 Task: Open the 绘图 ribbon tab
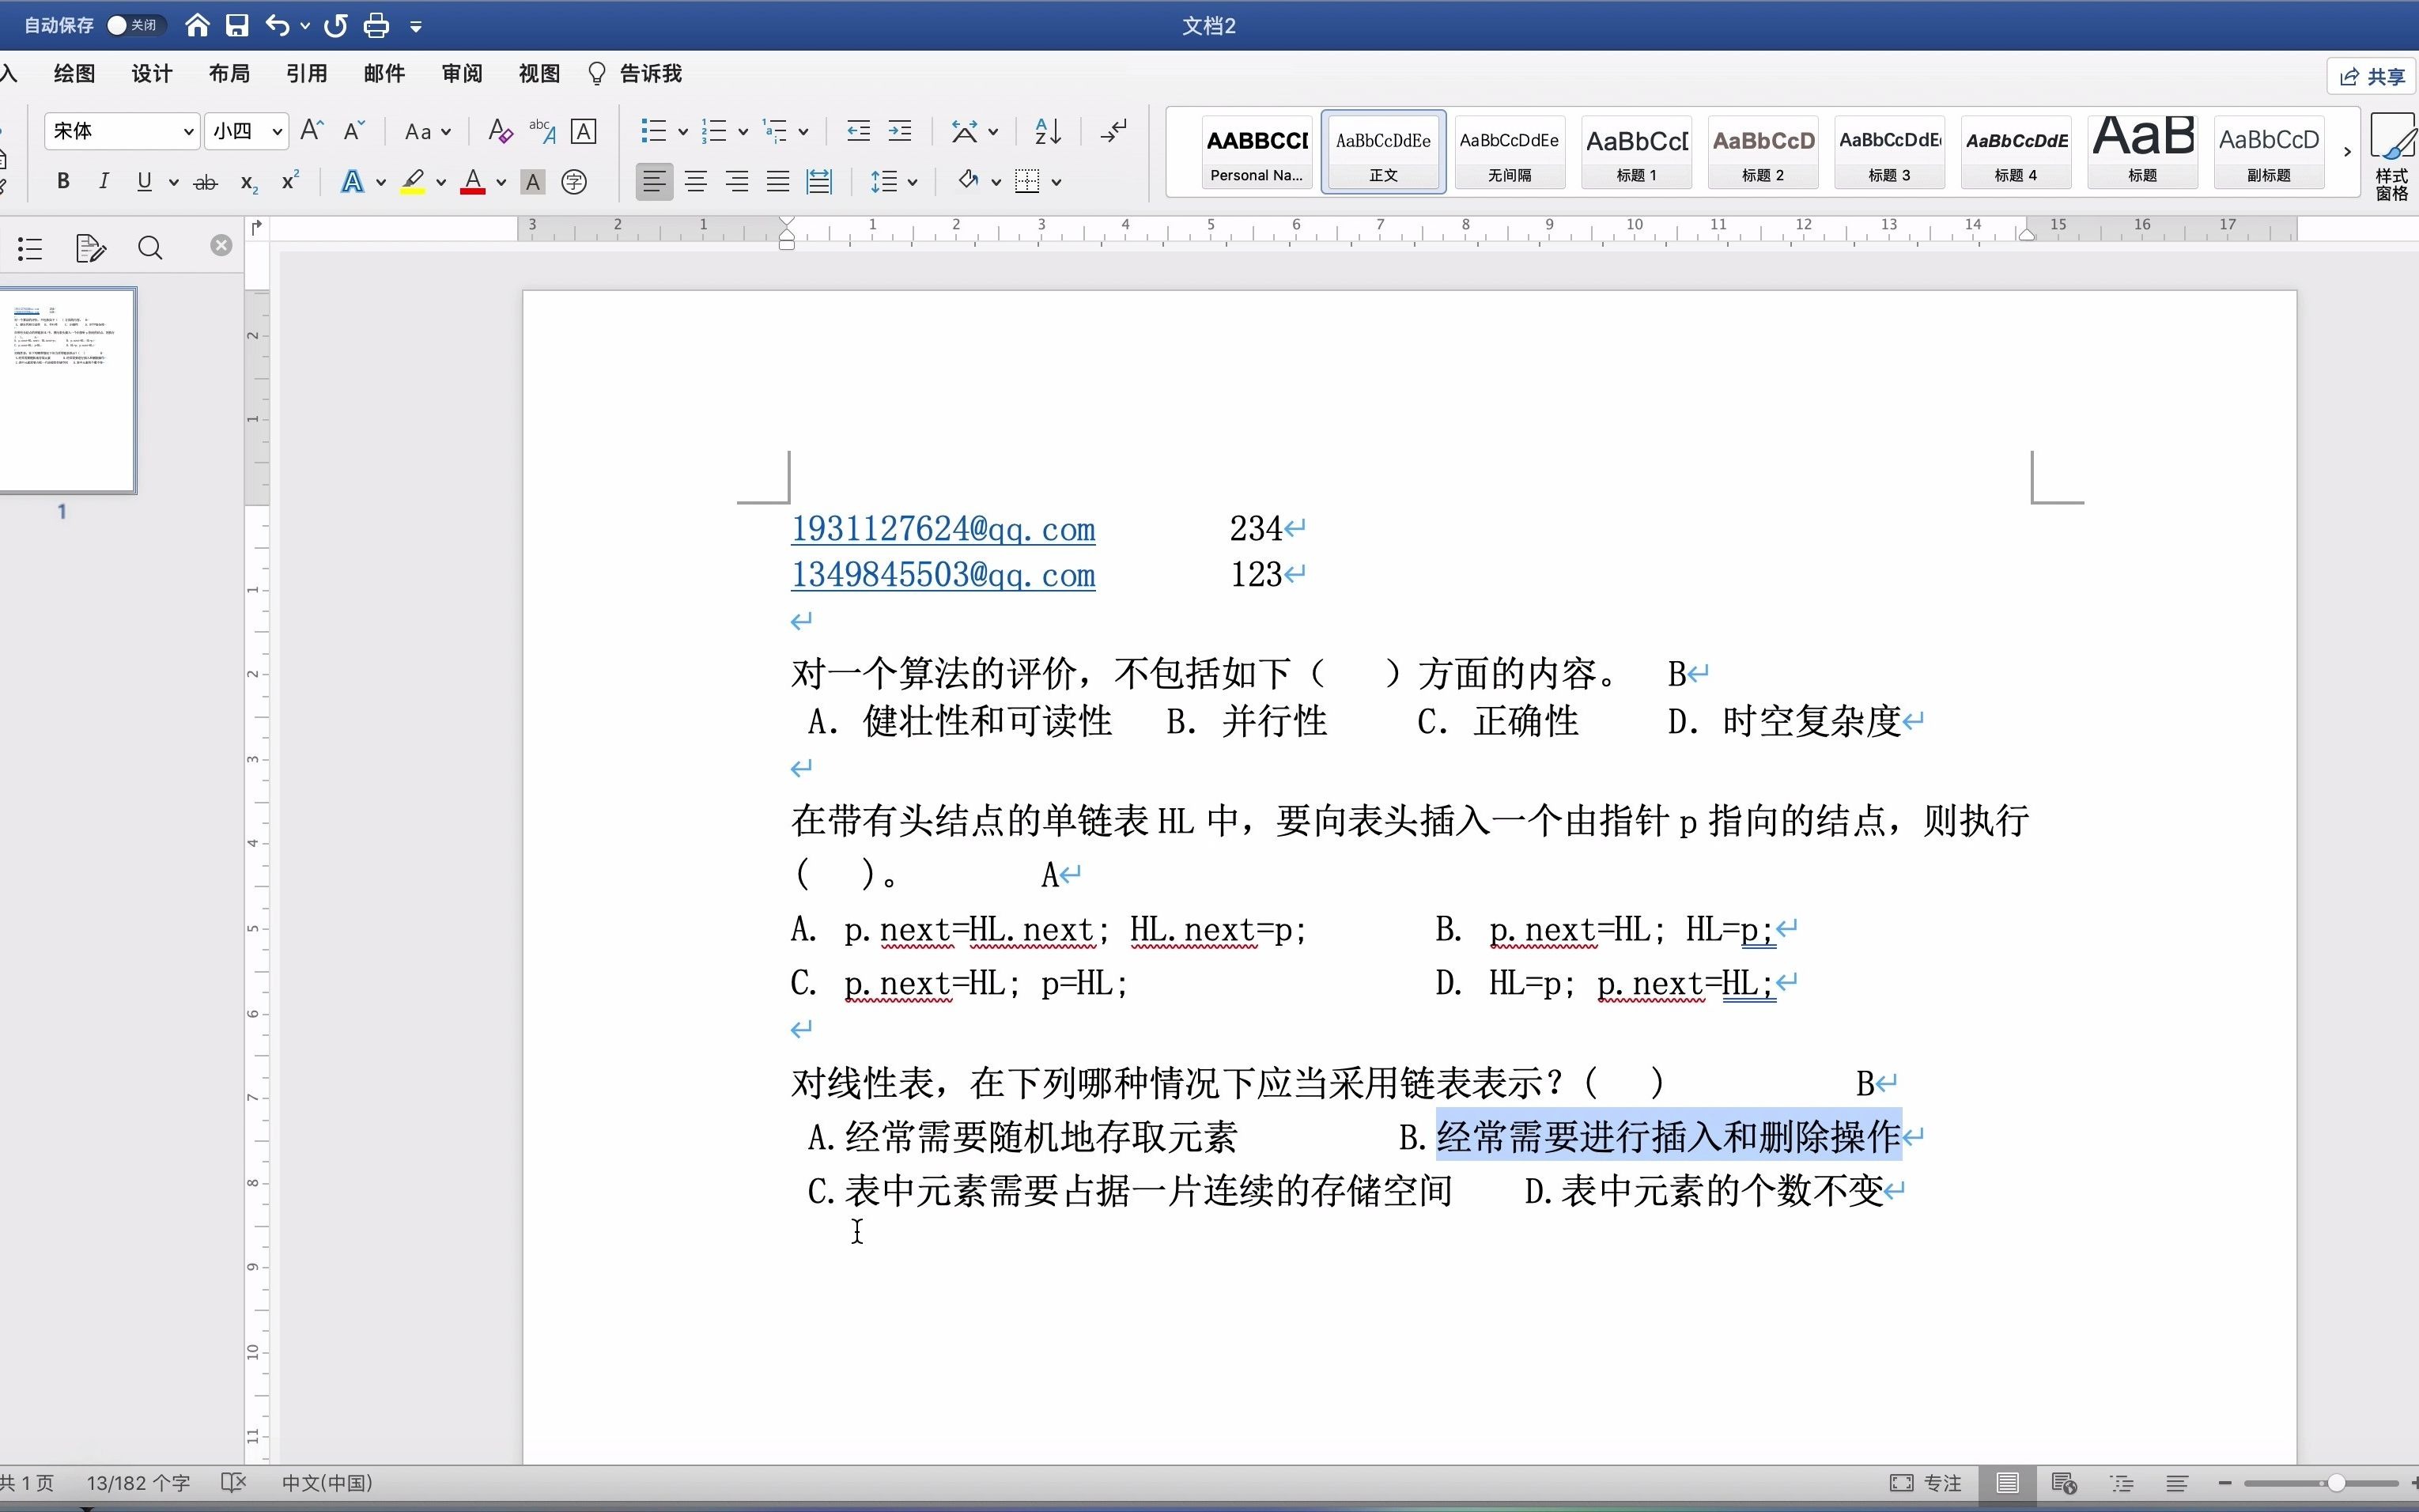point(74,73)
